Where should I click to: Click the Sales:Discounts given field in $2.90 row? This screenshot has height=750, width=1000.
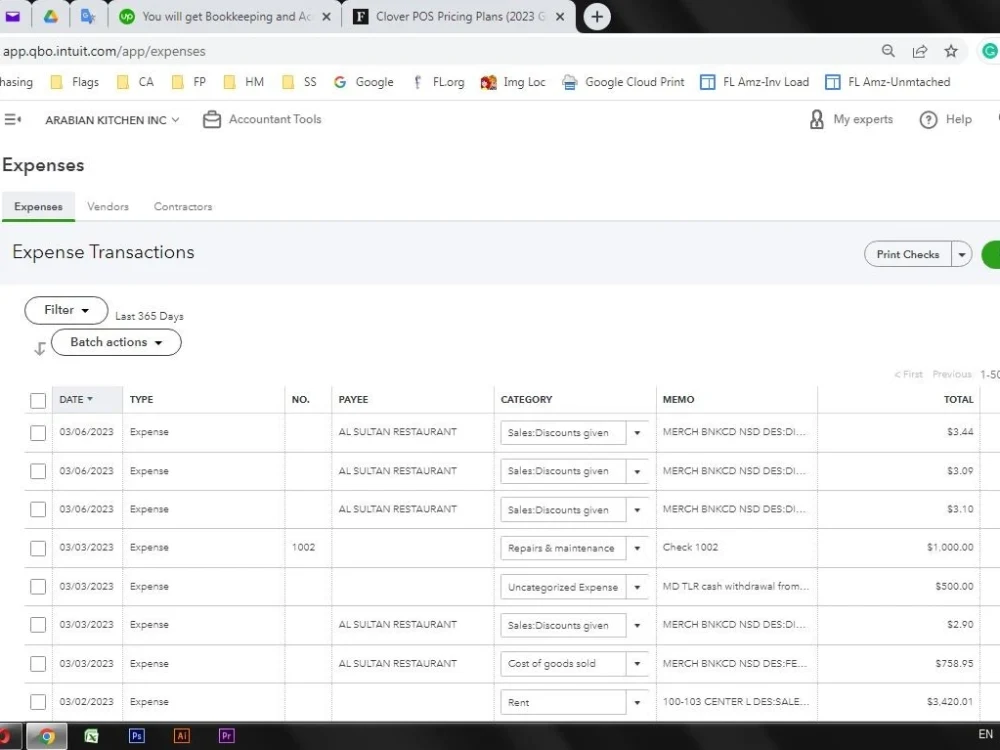pyautogui.click(x=563, y=626)
